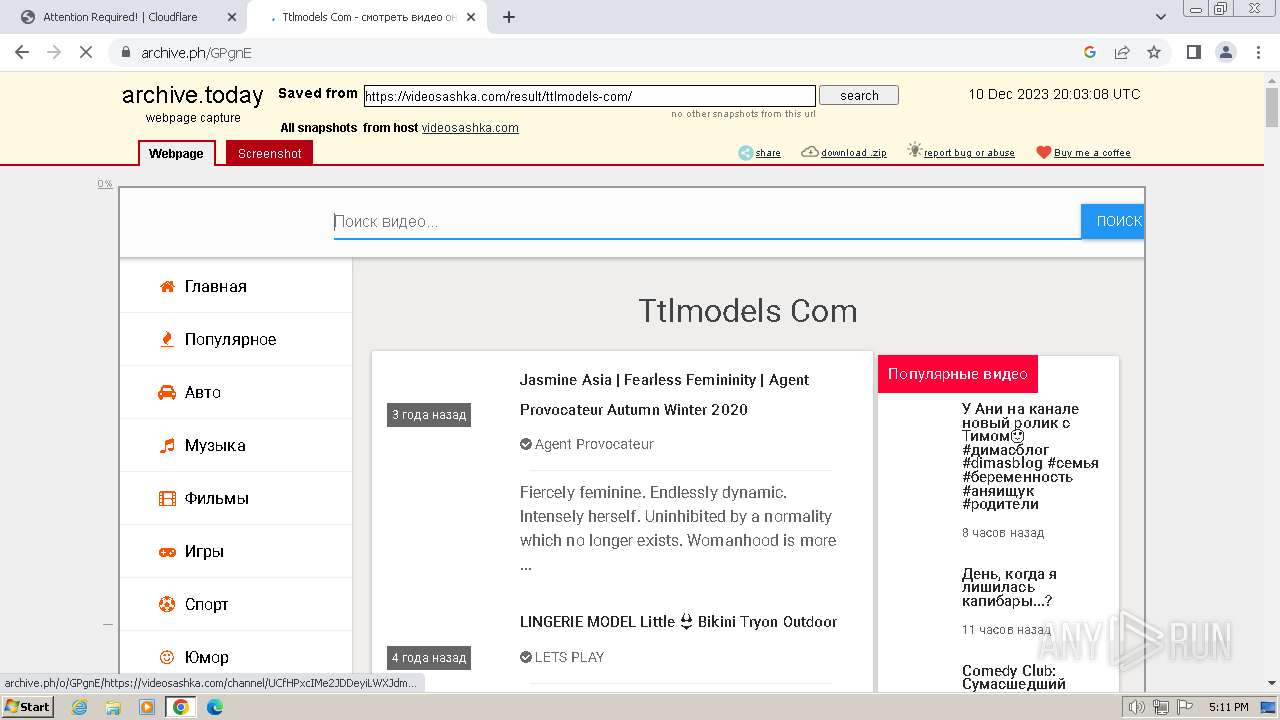Screen dimensions: 1280x720
Task: Click the bug report lightbulb icon
Action: point(914,150)
